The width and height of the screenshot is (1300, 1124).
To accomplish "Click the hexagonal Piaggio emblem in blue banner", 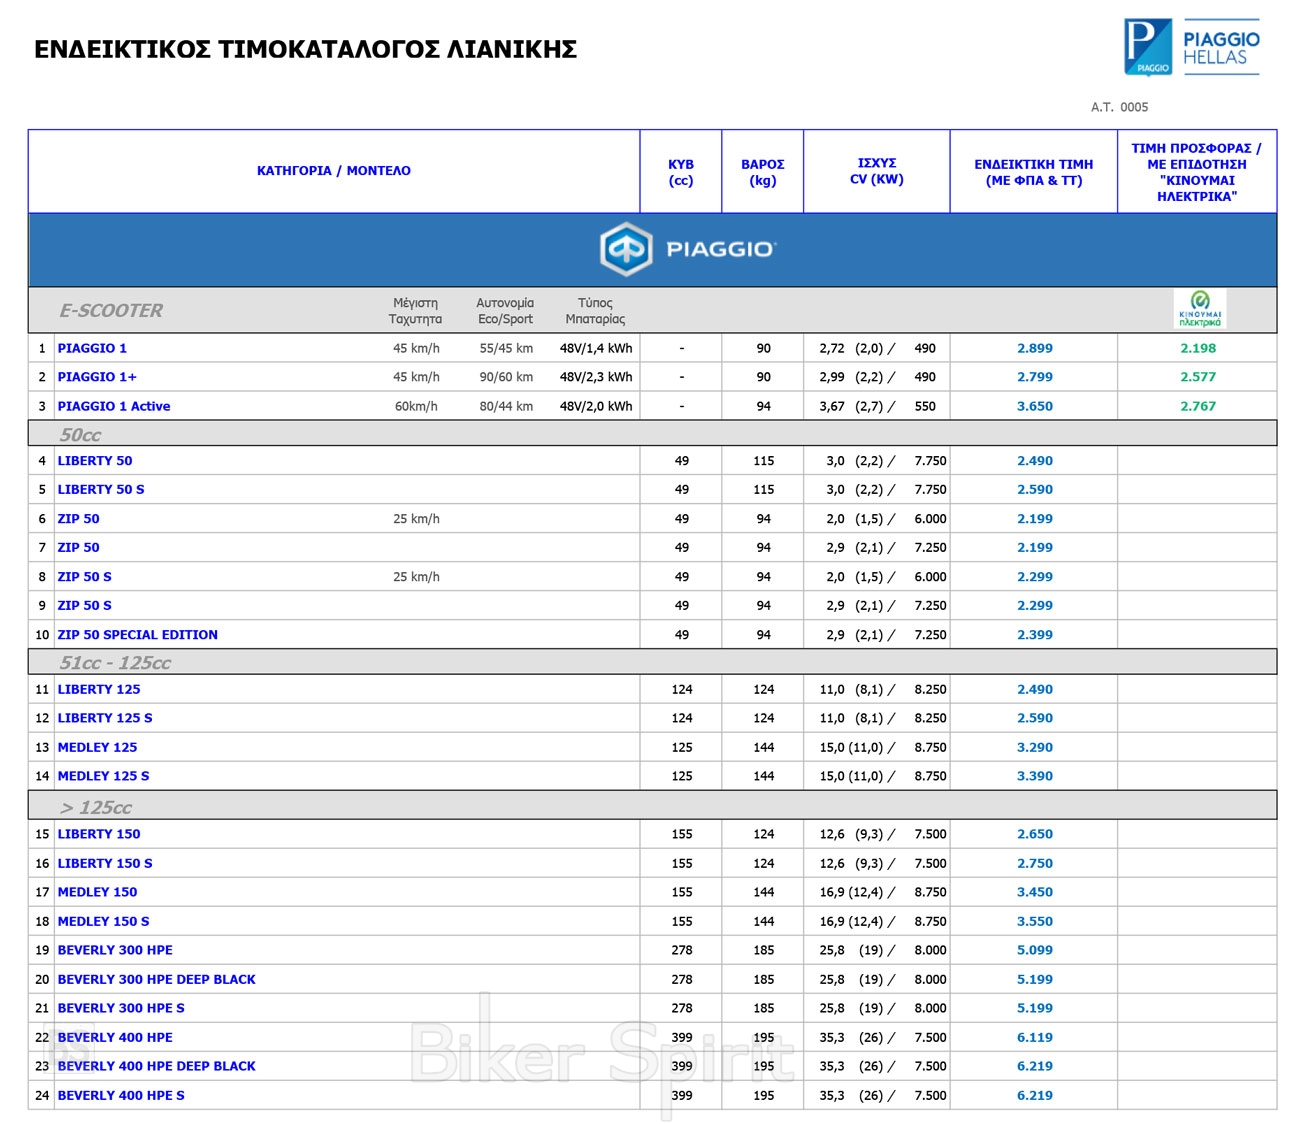I will [x=626, y=249].
